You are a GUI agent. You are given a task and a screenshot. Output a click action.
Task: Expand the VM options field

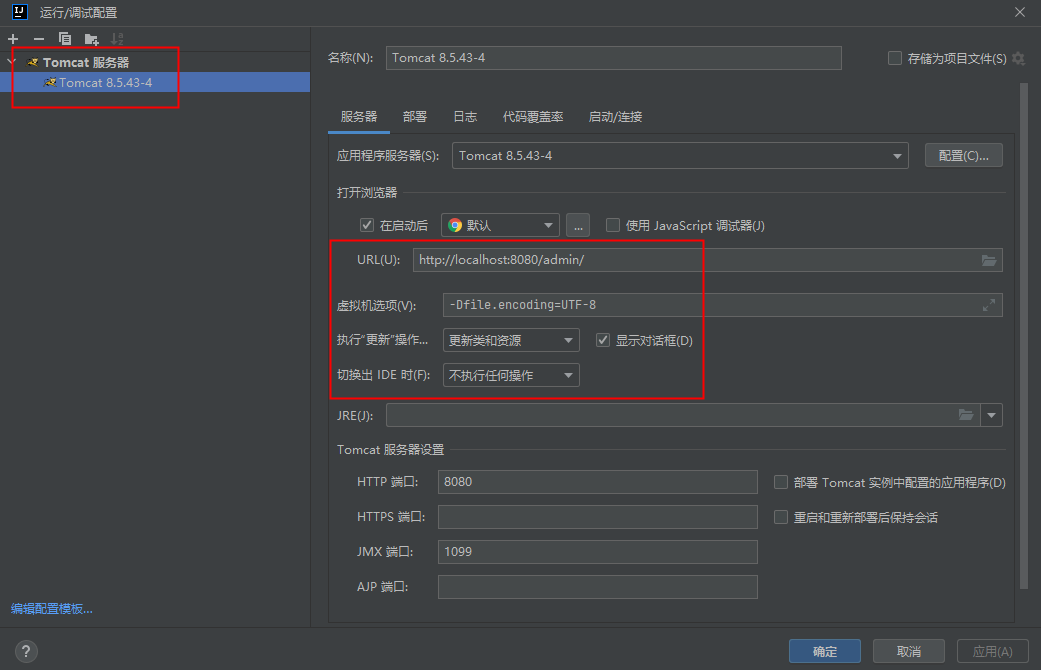click(x=989, y=305)
